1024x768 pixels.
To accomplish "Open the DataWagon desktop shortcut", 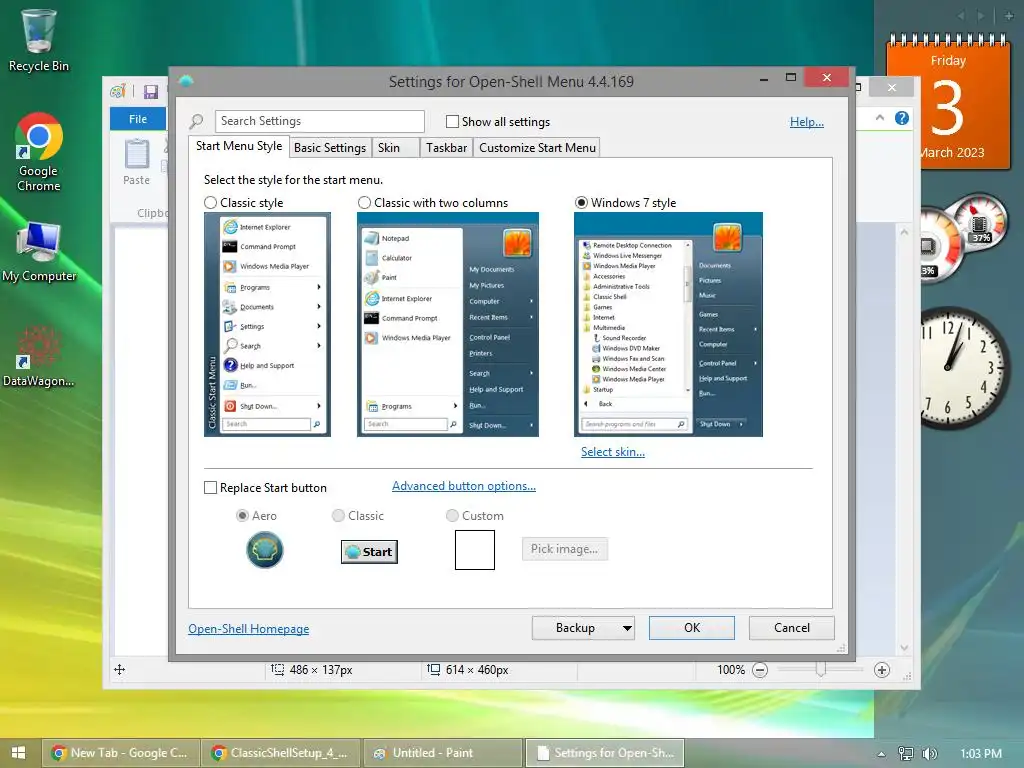I will (39, 357).
